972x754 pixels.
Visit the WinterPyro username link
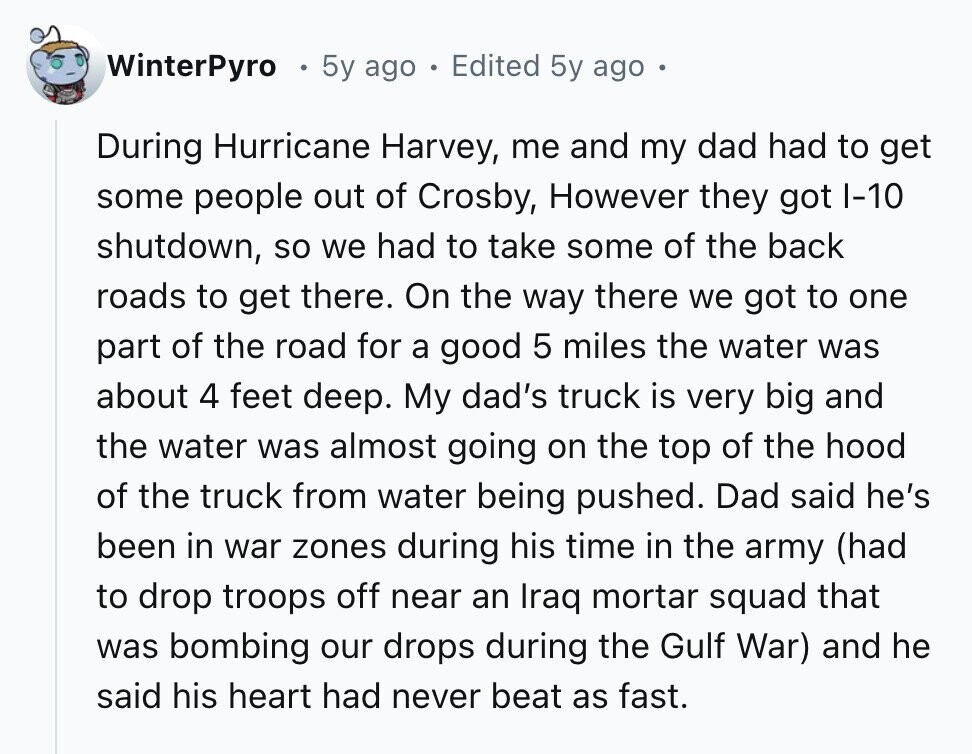[x=192, y=66]
